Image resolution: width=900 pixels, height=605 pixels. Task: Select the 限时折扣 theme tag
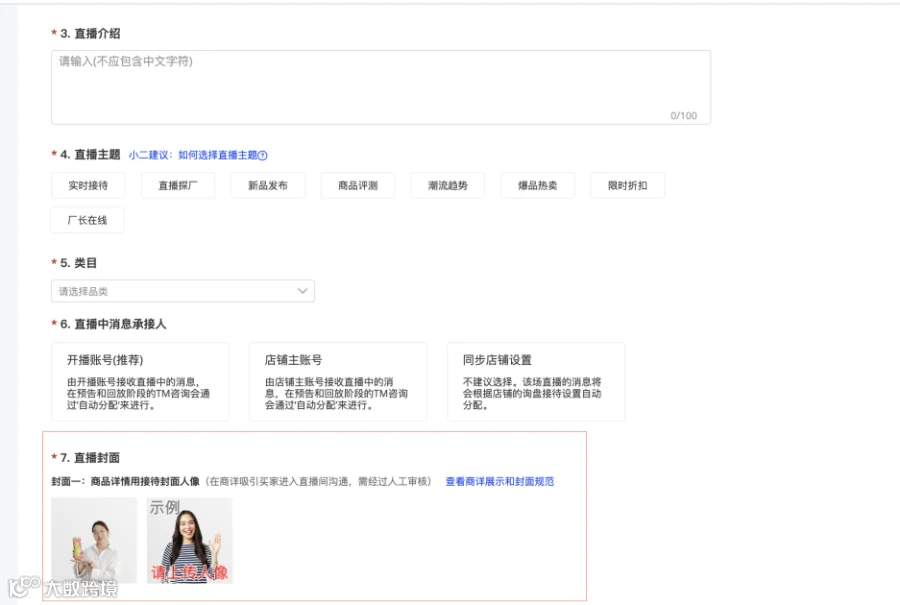click(627, 185)
